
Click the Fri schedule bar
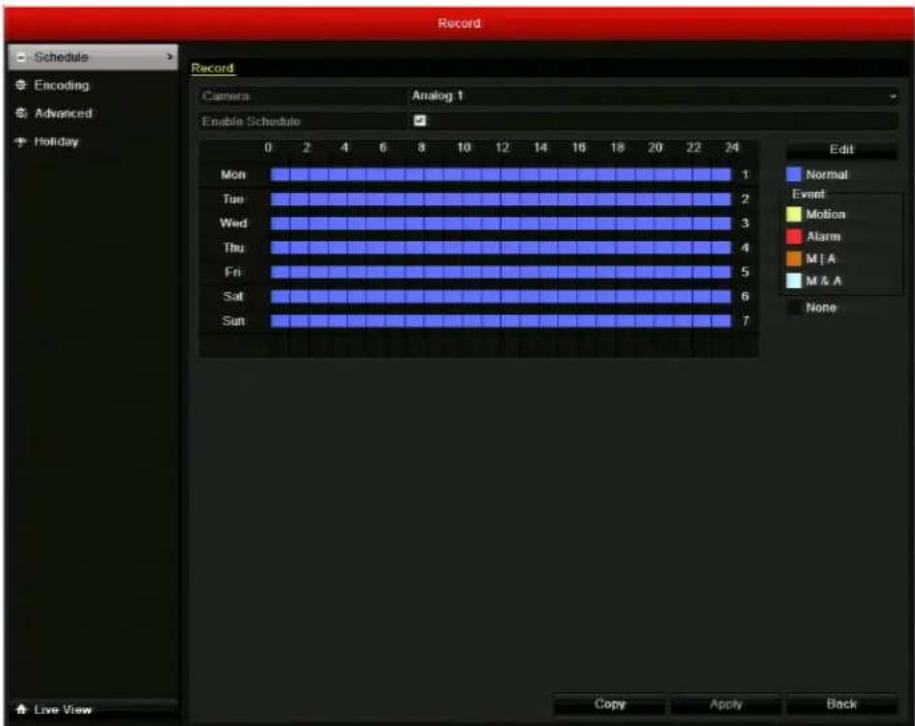pyautogui.click(x=501, y=272)
